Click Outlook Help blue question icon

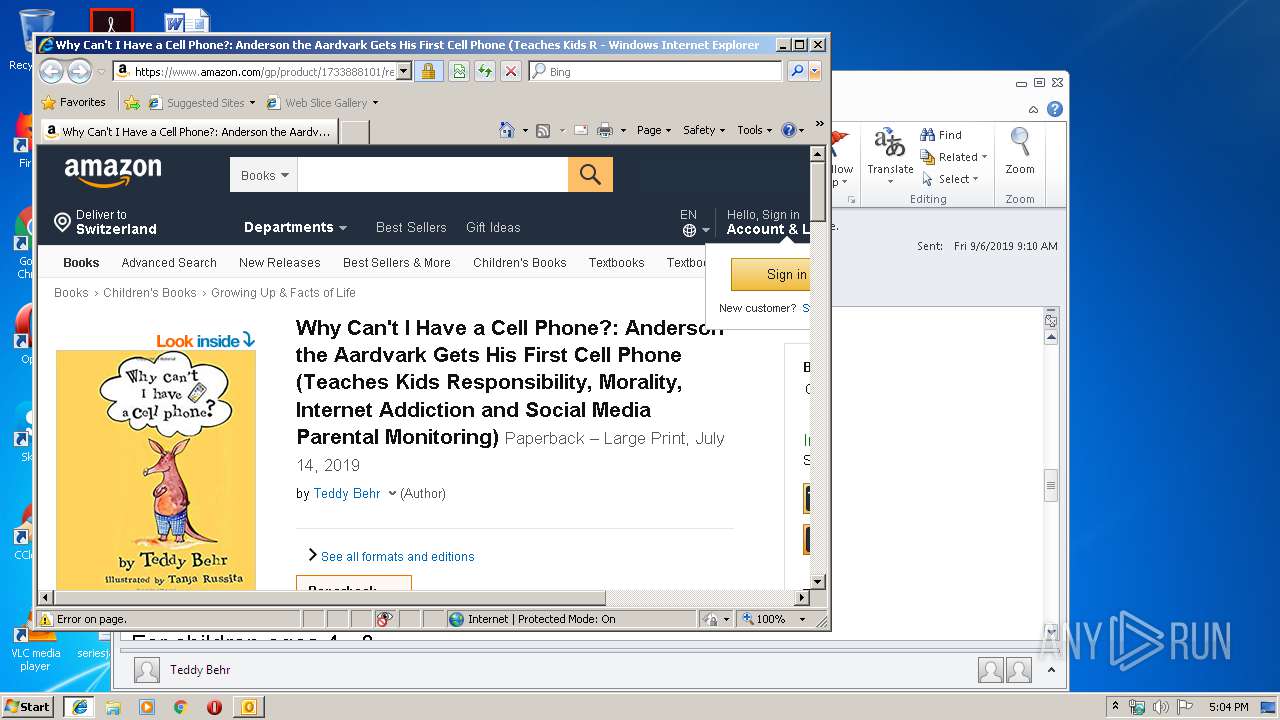coord(1055,109)
